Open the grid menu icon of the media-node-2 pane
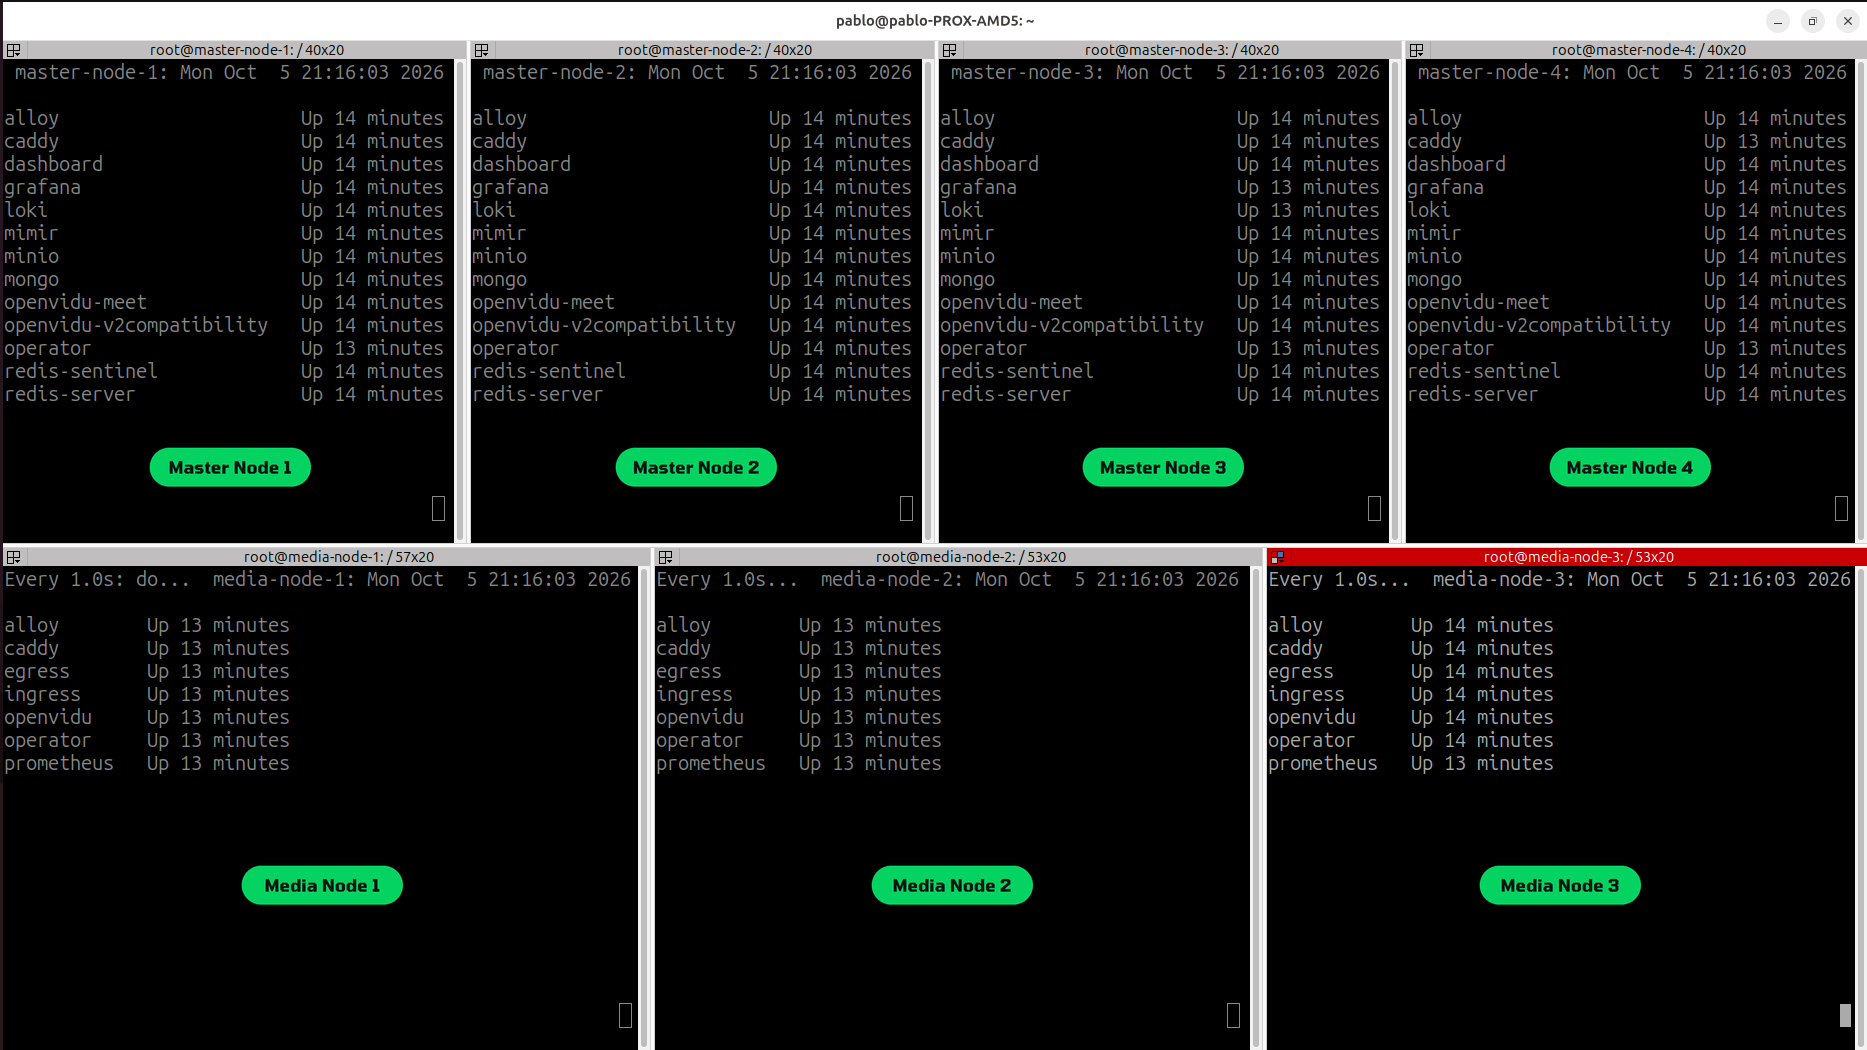1867x1050 pixels. pos(666,557)
